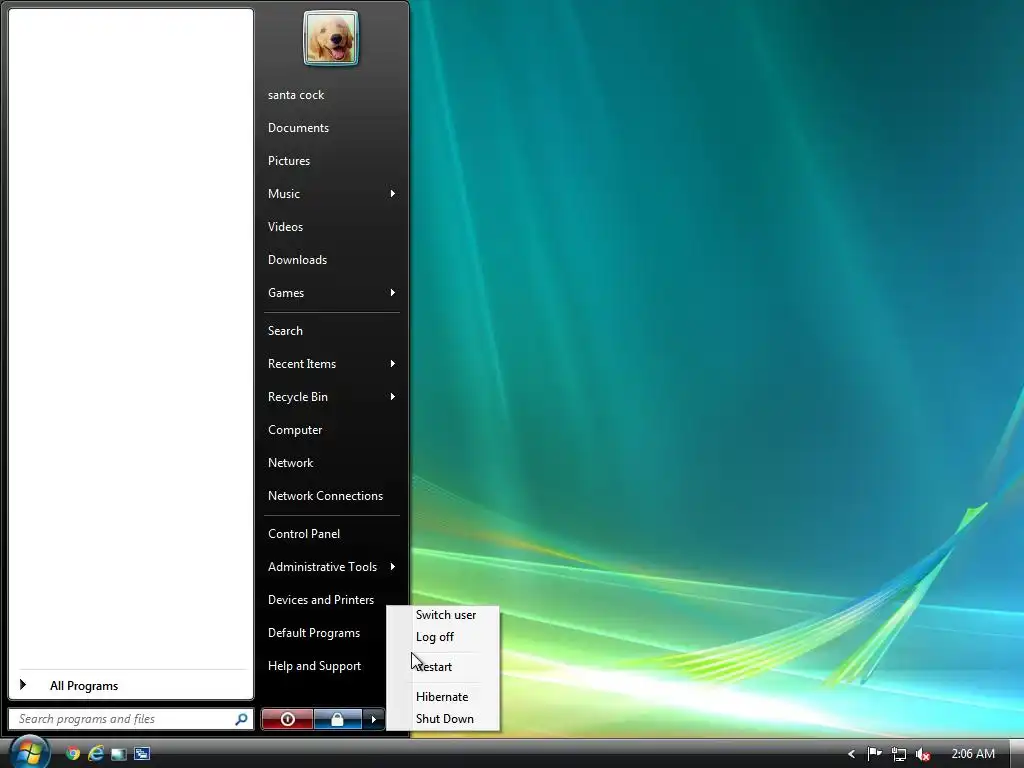Open Network Connections
The width and height of the screenshot is (1024, 768).
(x=325, y=496)
